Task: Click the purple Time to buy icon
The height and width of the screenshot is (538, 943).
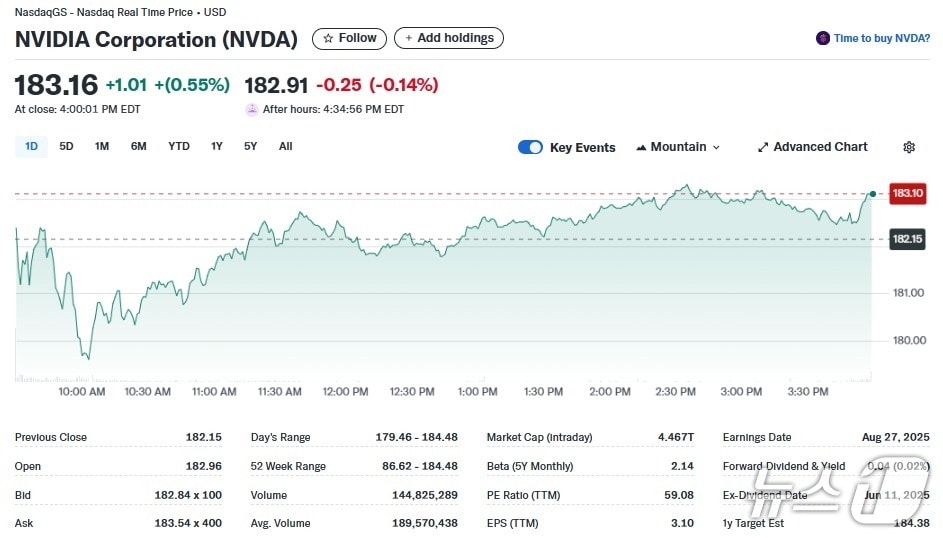Action: 823,38
